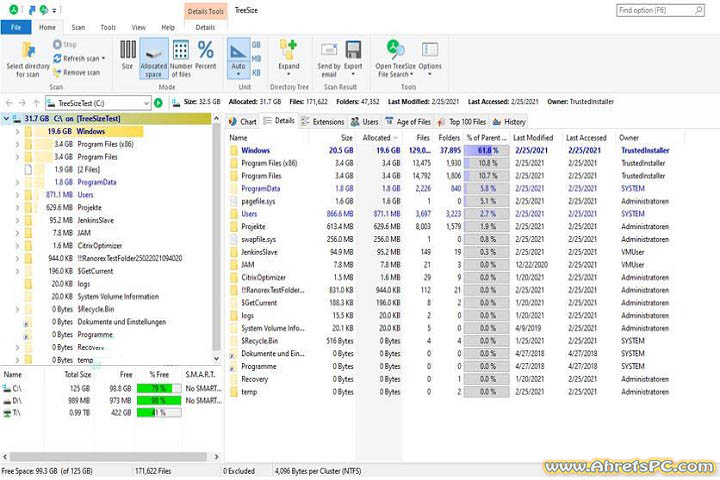Open the Age of Files tab
Screen dimensions: 720x480
coord(408,121)
